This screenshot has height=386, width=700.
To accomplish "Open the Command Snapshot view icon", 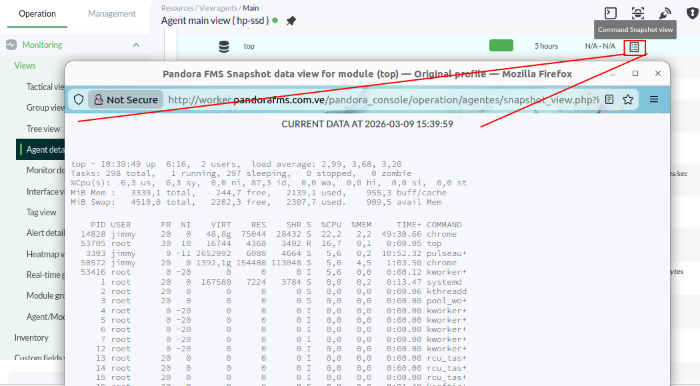I will pyautogui.click(x=634, y=47).
